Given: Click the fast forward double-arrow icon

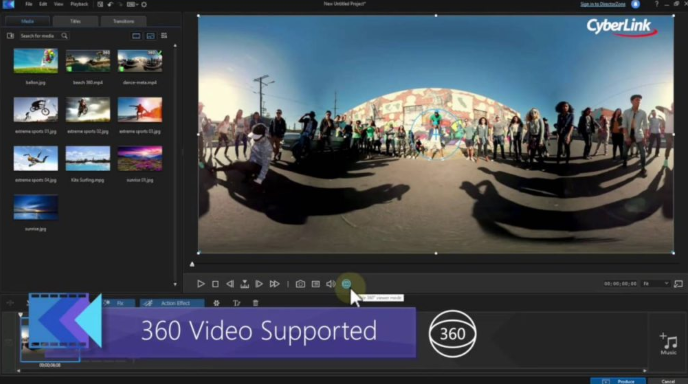Looking at the screenshot, I should (274, 284).
